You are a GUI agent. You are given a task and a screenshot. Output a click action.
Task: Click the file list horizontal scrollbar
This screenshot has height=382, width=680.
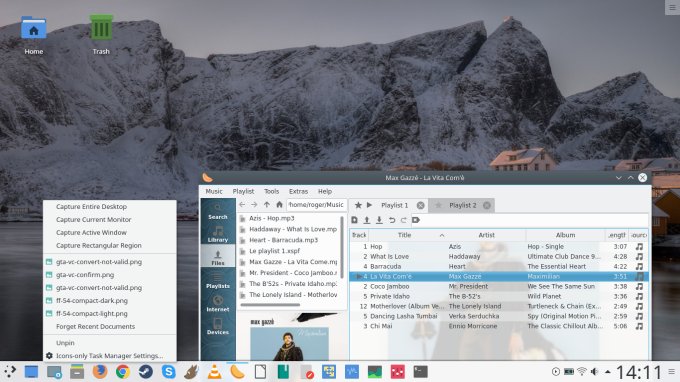click(x=270, y=305)
